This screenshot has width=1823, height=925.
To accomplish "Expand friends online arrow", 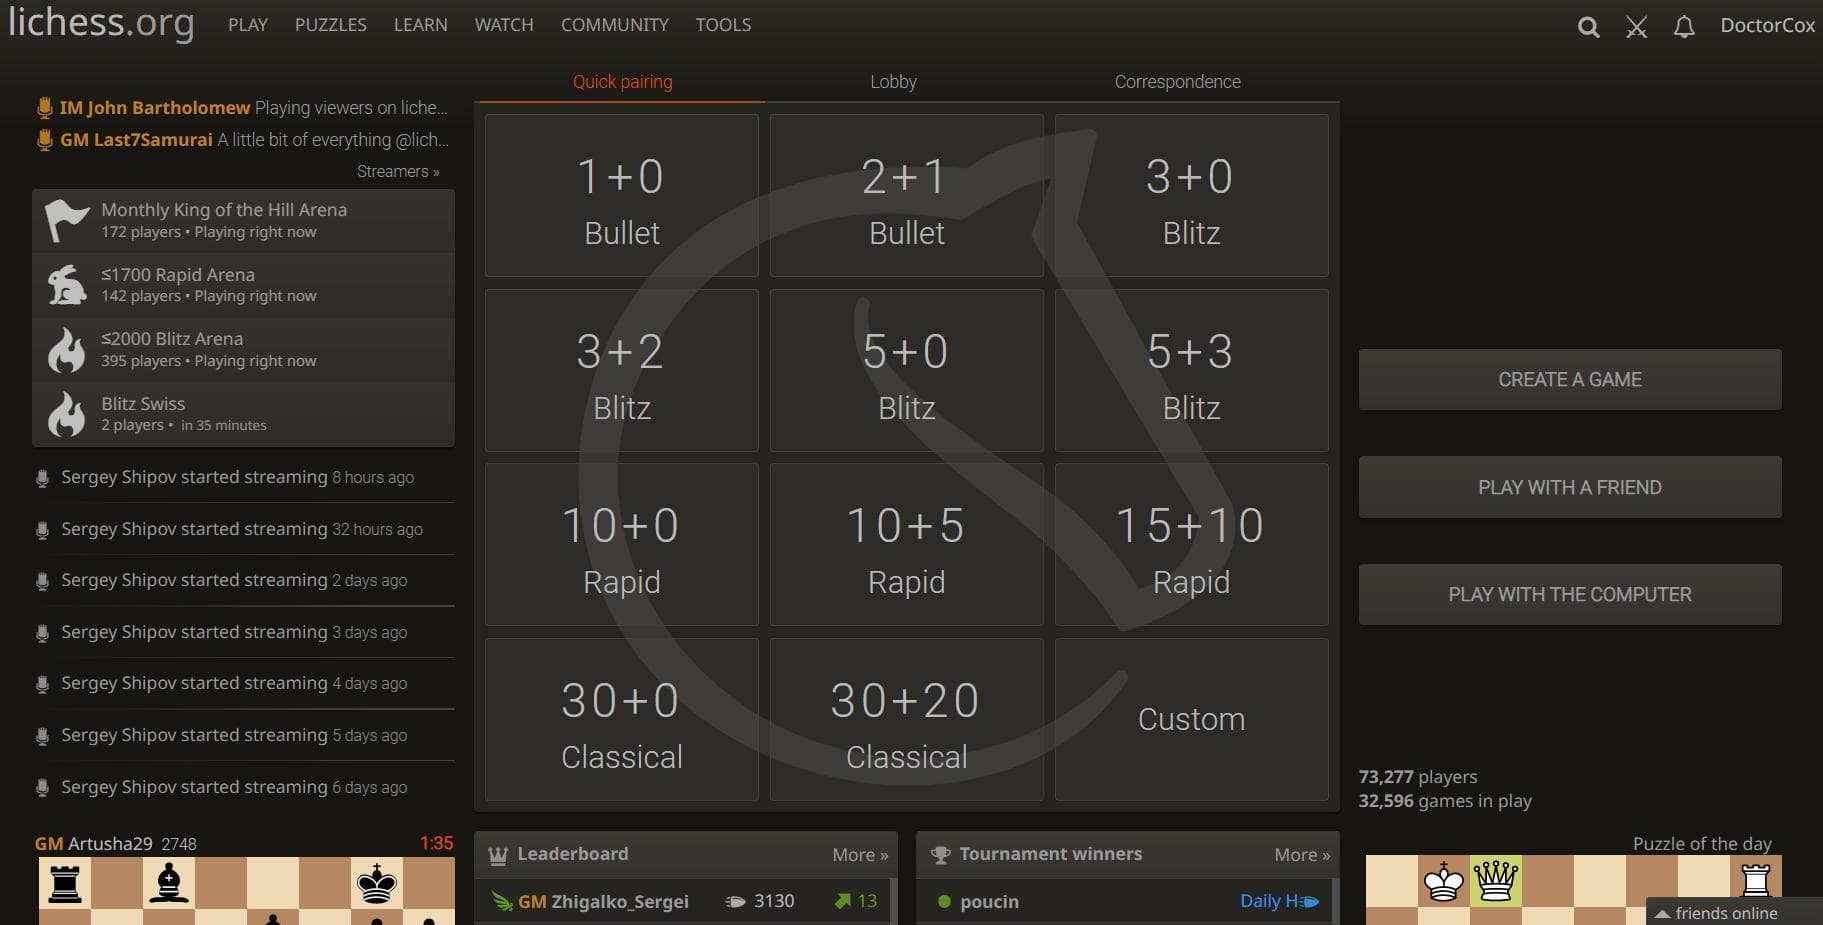I will (1662, 914).
